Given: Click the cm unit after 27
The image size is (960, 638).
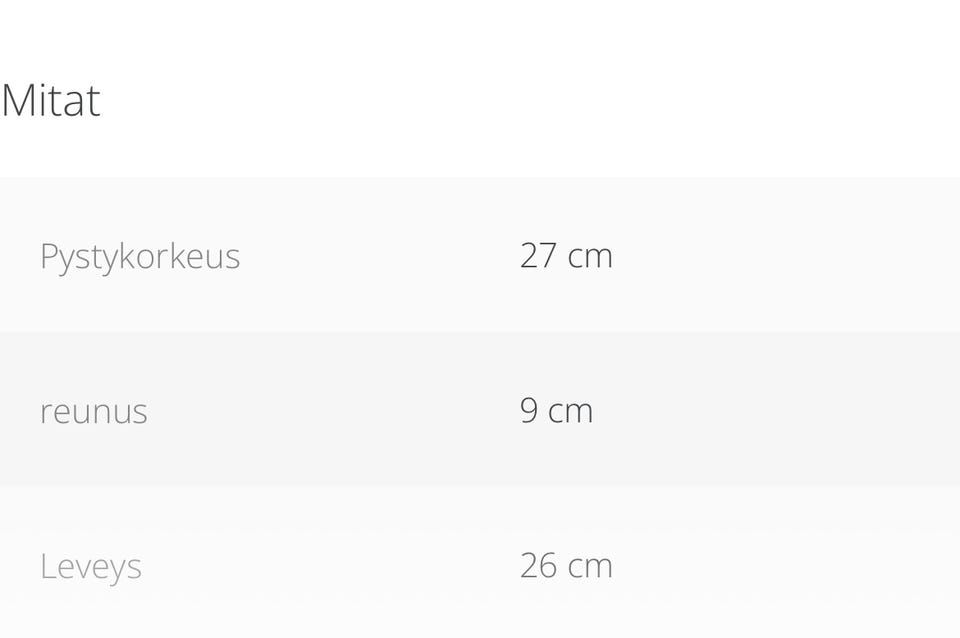Looking at the screenshot, I should pyautogui.click(x=590, y=257).
